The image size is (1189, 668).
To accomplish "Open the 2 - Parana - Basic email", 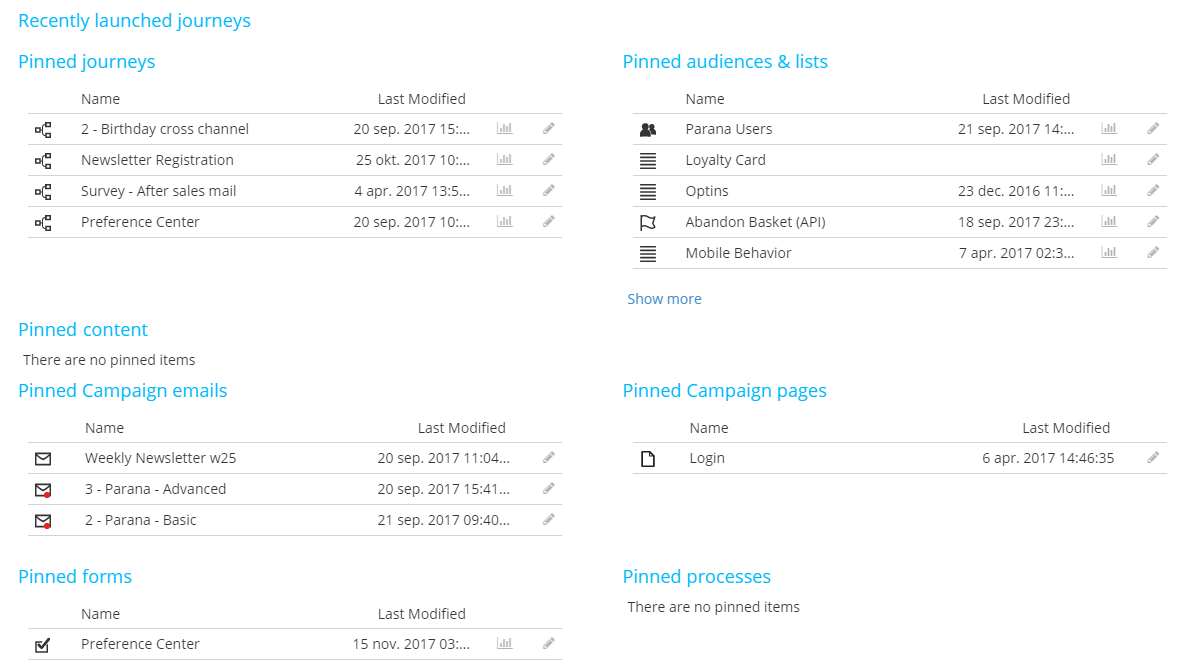I will (140, 520).
